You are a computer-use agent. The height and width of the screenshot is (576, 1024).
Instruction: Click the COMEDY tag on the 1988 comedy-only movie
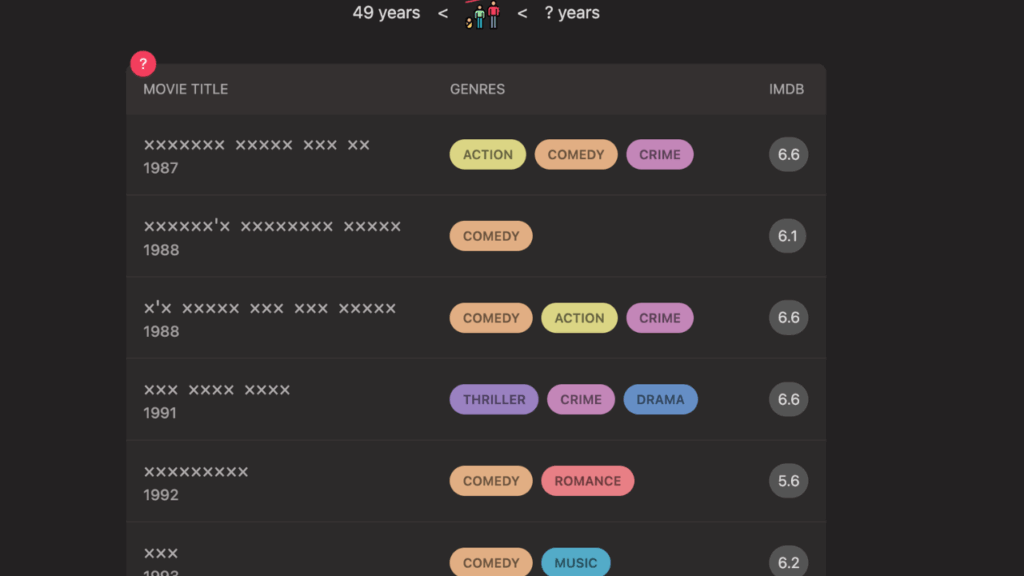click(491, 236)
